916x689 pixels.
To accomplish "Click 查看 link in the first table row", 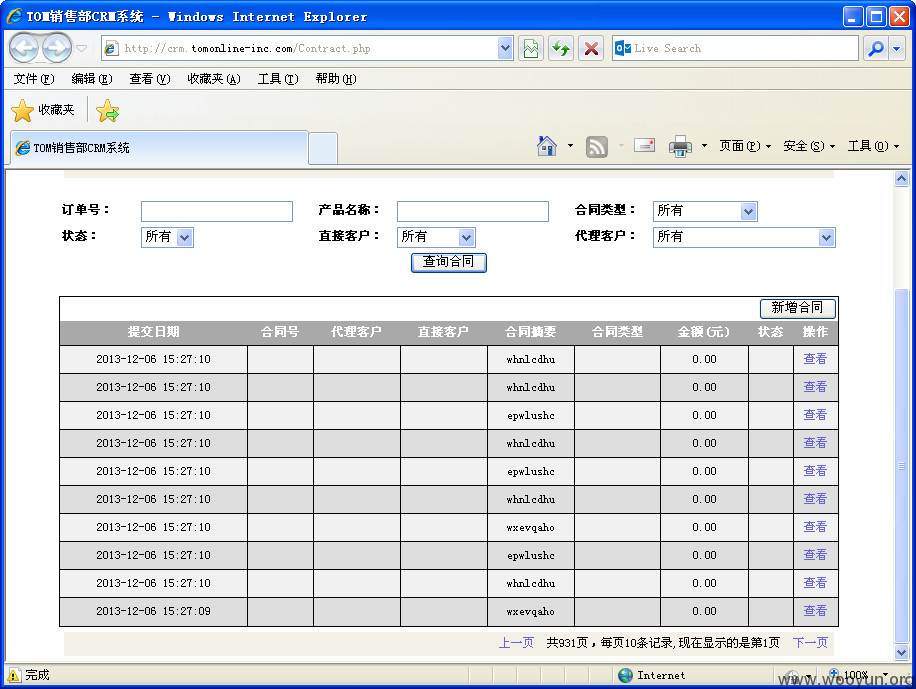I will point(815,359).
